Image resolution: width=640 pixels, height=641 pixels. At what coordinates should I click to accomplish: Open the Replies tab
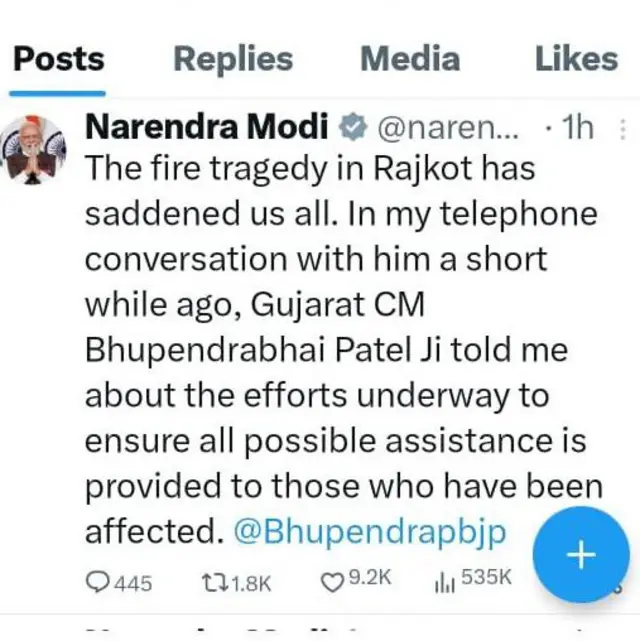233,59
